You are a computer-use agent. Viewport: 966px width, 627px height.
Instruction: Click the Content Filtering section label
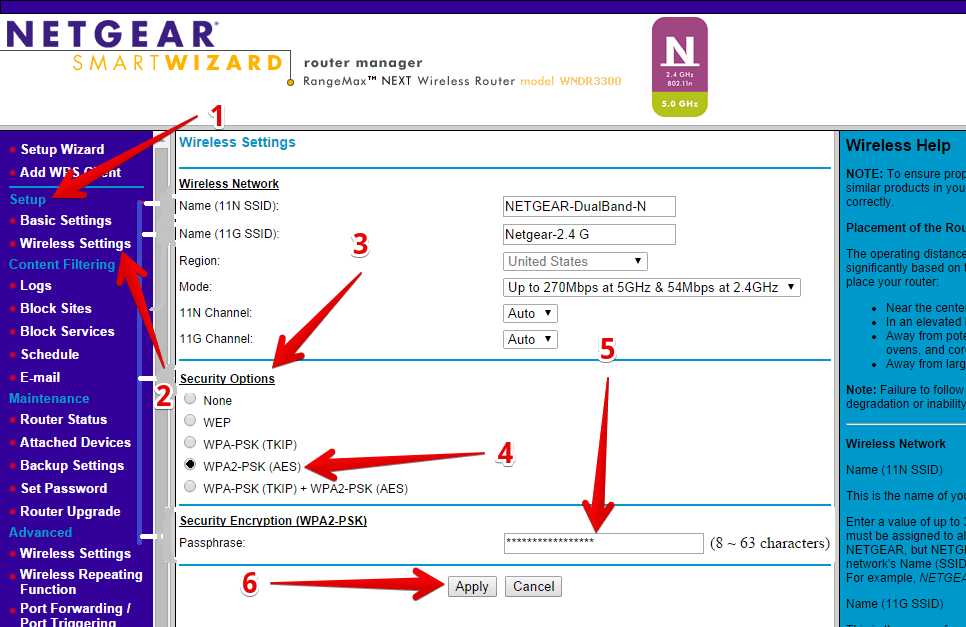point(62,265)
